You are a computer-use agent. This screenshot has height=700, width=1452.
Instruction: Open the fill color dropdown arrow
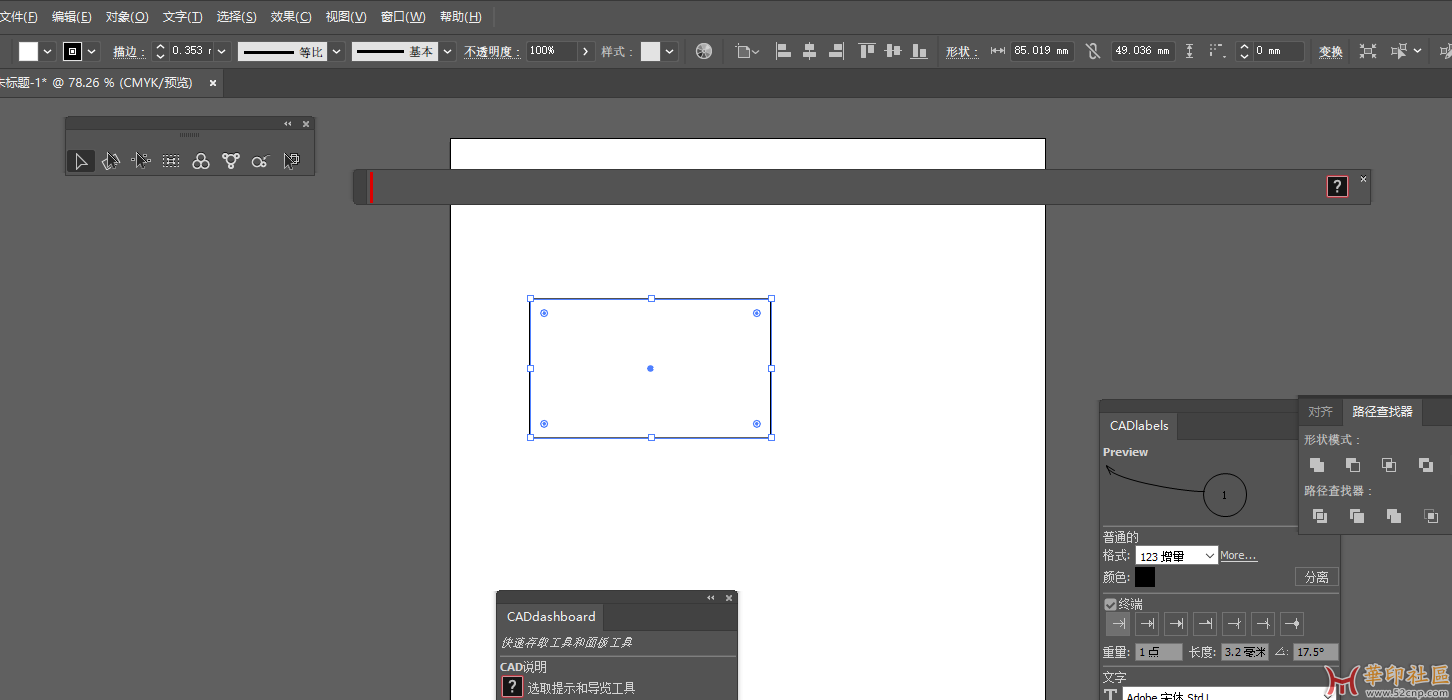(x=48, y=51)
